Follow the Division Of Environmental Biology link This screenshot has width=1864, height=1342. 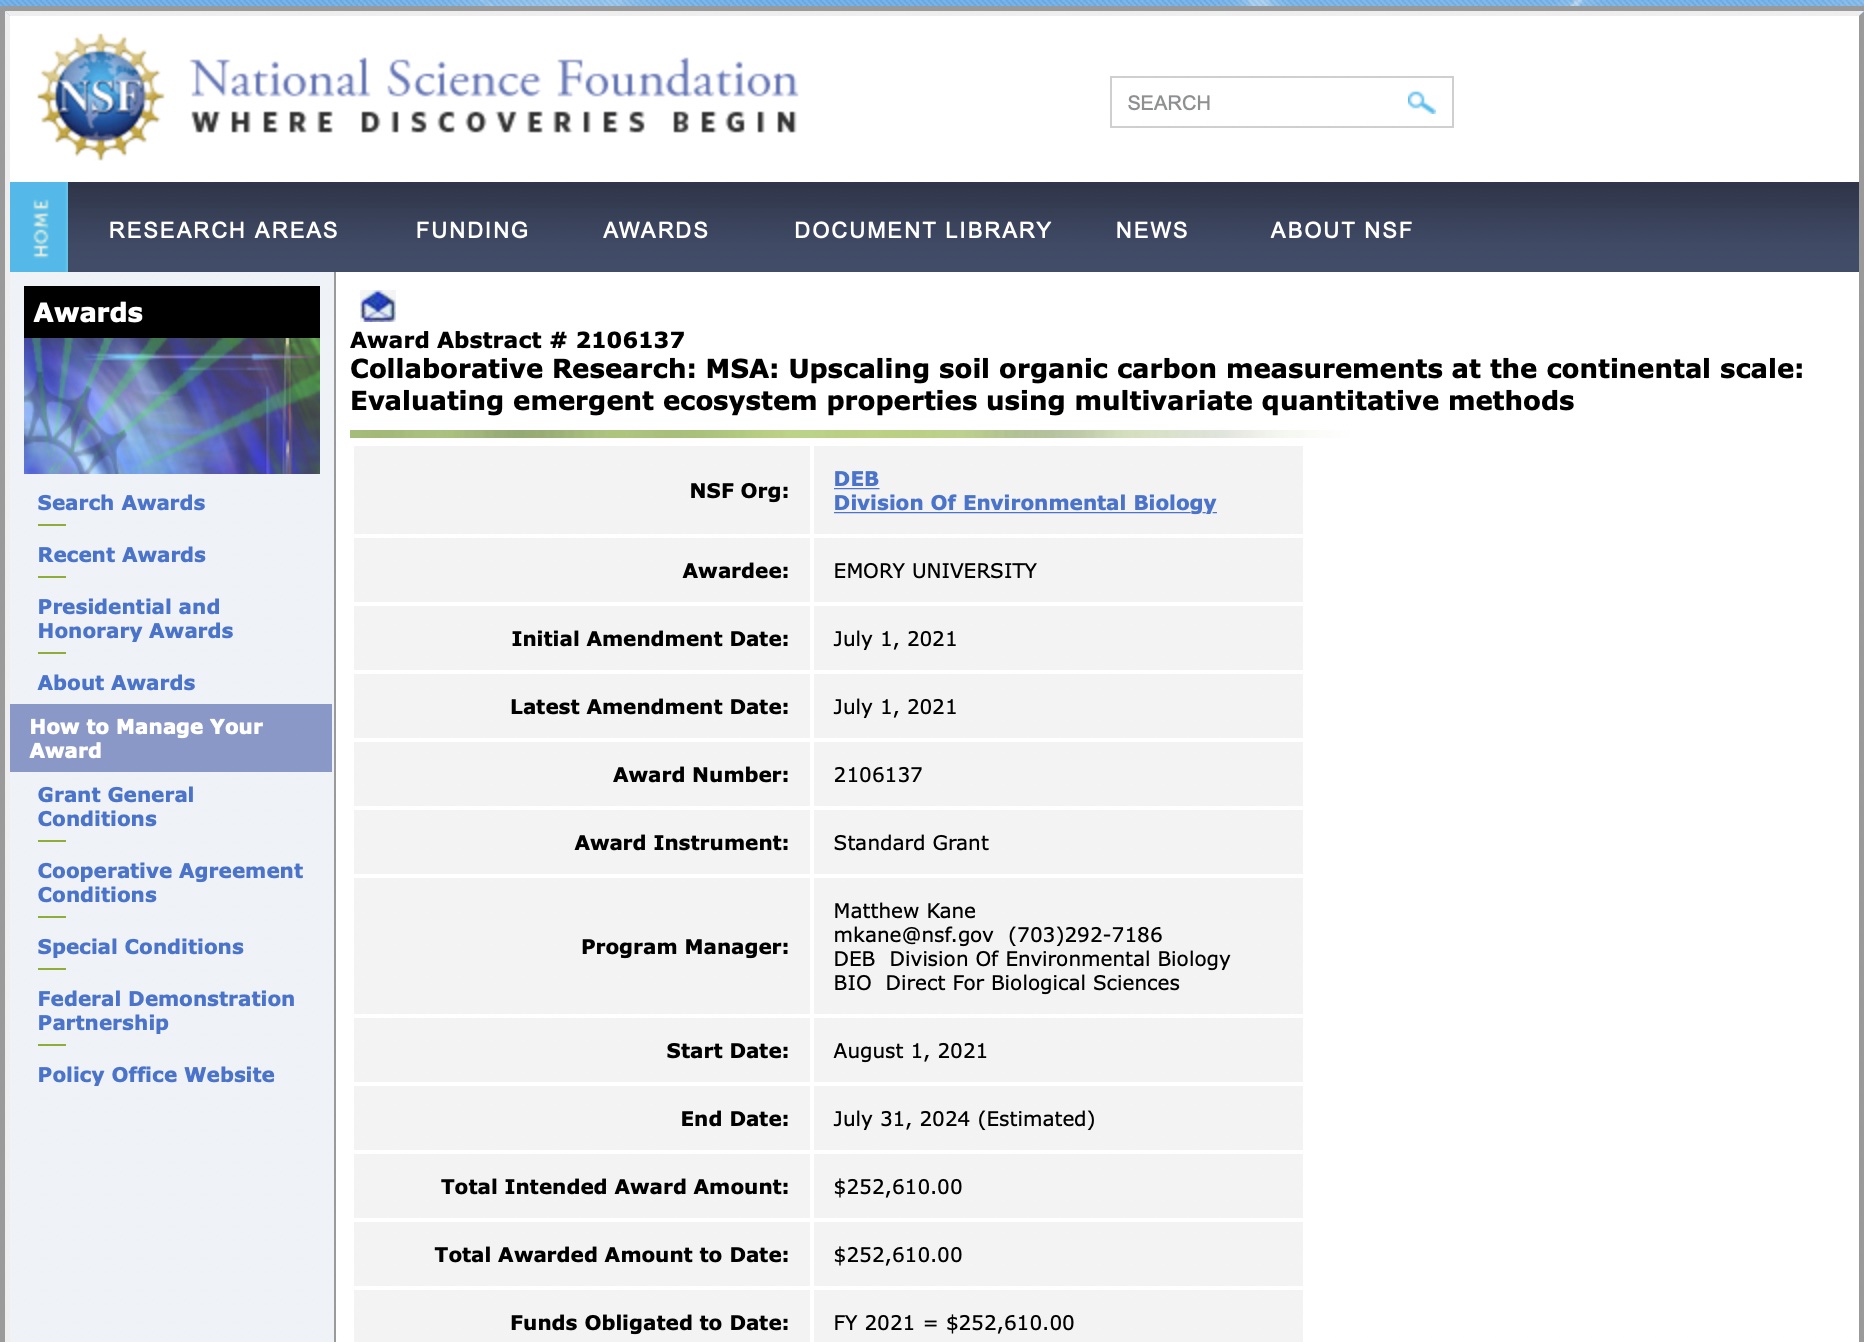pyautogui.click(x=1025, y=503)
